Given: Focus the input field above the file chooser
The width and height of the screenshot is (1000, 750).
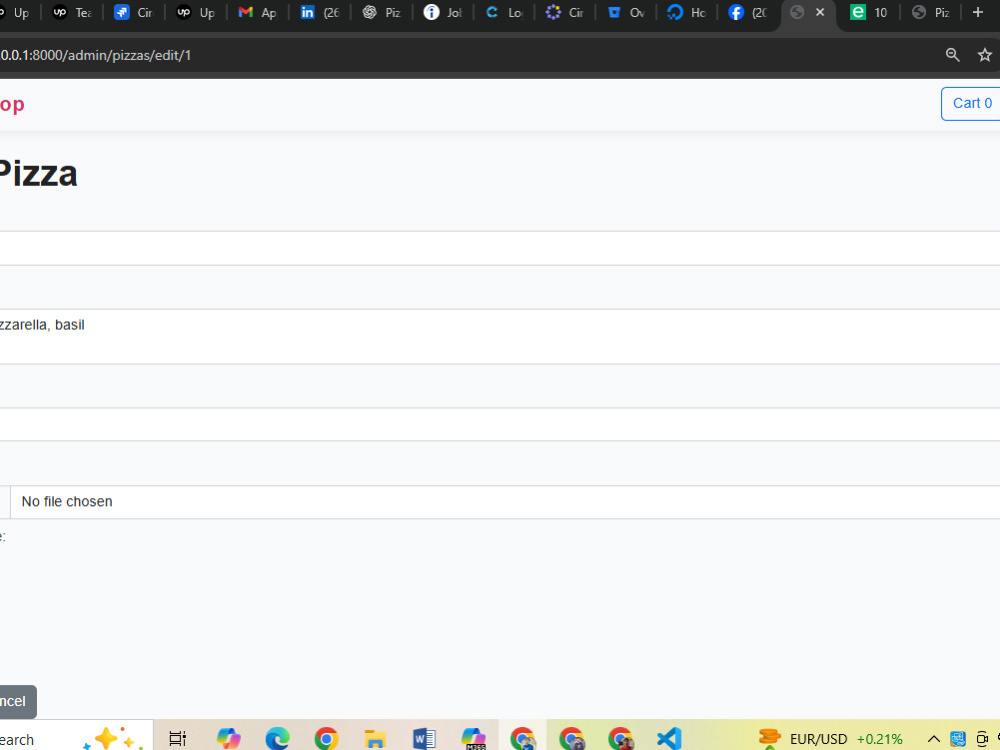Looking at the screenshot, I should tap(500, 424).
